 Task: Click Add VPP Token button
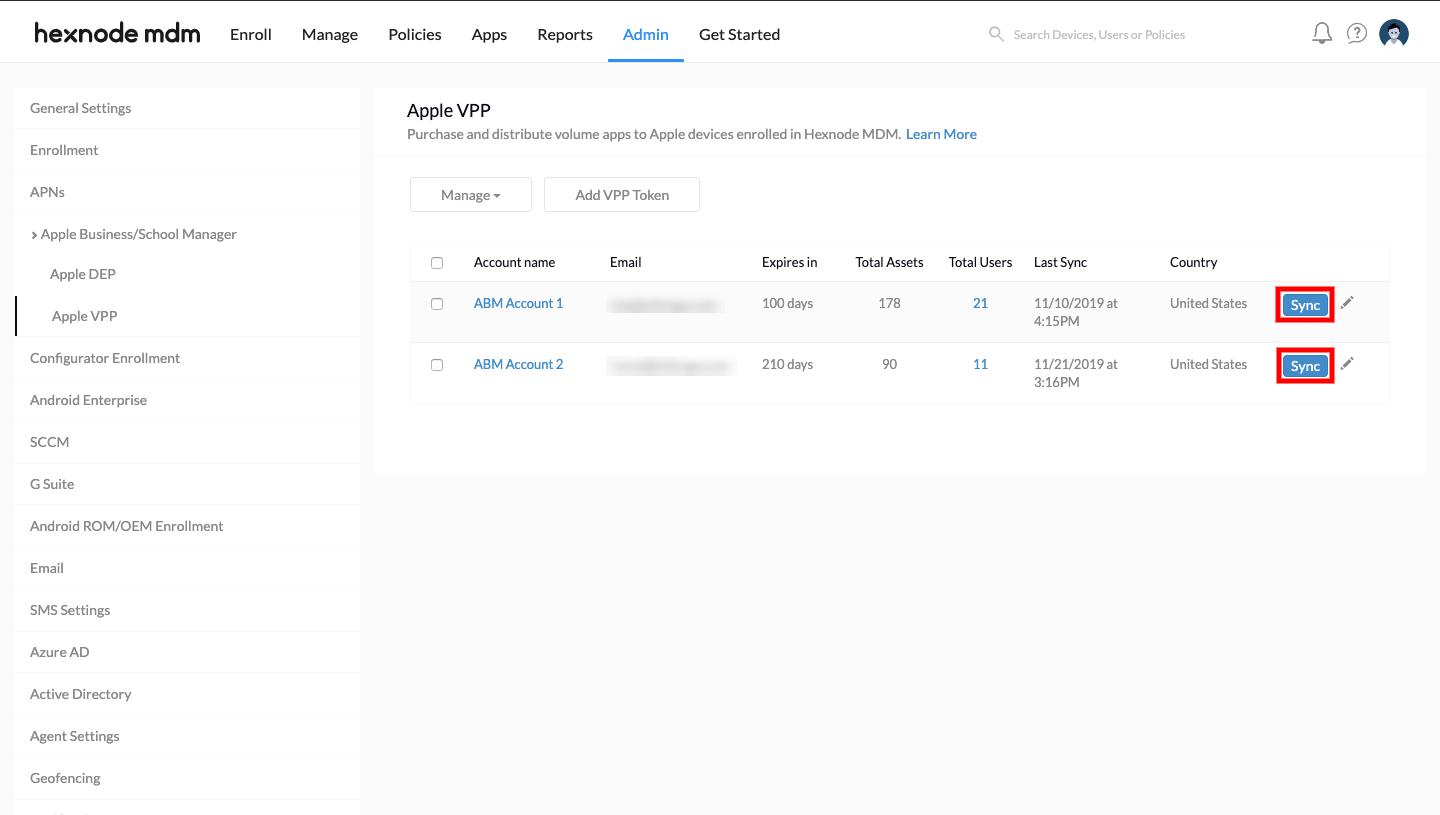[x=622, y=195]
